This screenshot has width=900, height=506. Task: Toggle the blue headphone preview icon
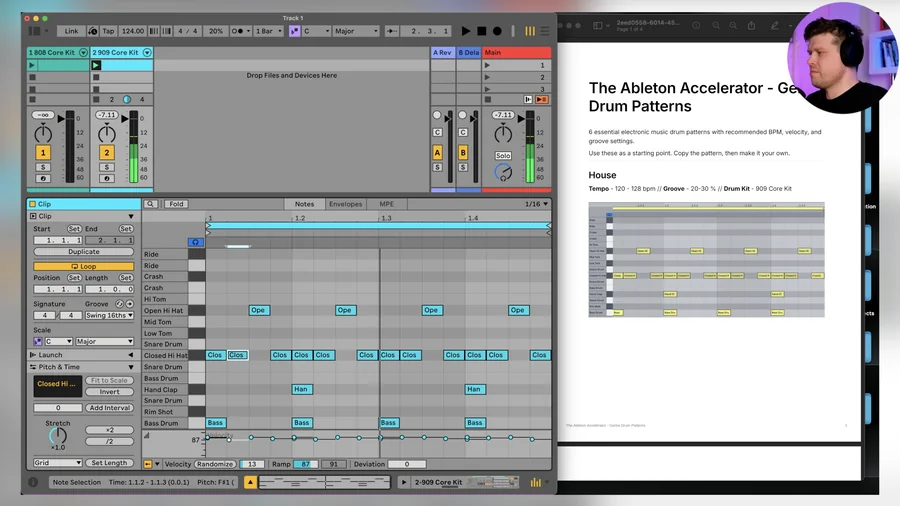click(x=196, y=242)
